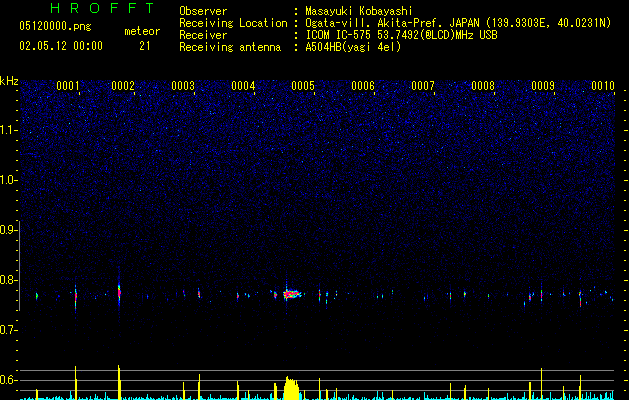Click the date stamp 02.05.12 00:00
Viewport: 629px width, 400px height.
pos(61,46)
